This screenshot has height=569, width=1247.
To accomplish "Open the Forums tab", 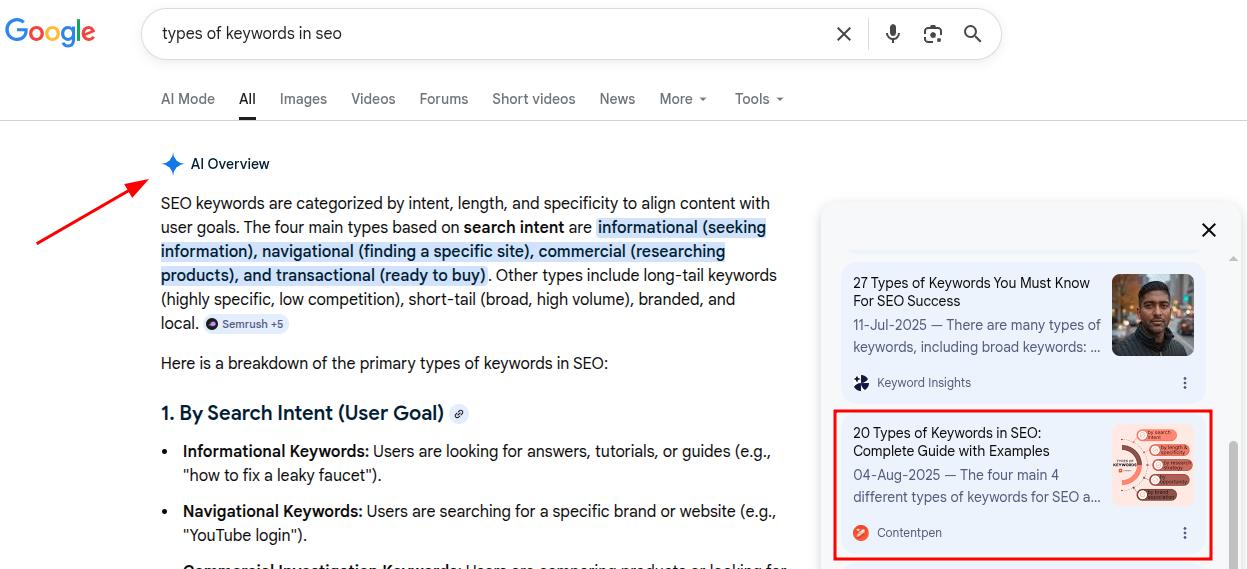I will click(444, 99).
